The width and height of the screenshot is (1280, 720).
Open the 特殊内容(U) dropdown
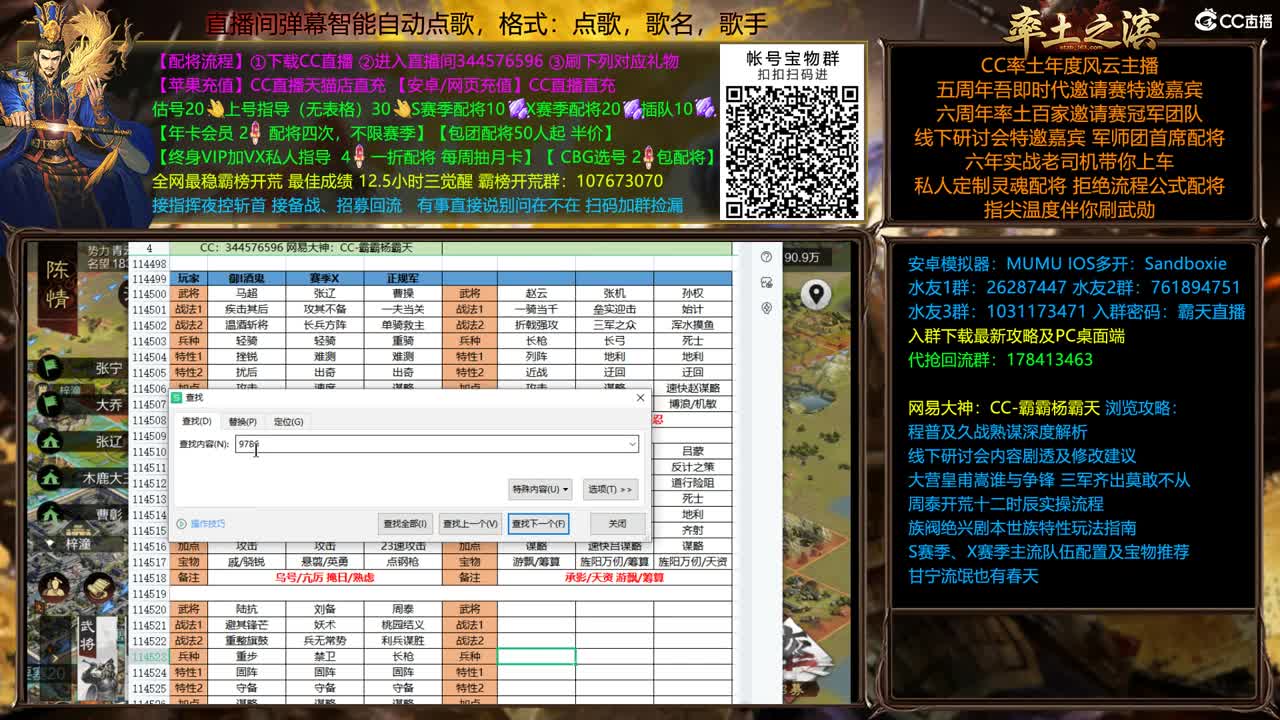[540, 489]
